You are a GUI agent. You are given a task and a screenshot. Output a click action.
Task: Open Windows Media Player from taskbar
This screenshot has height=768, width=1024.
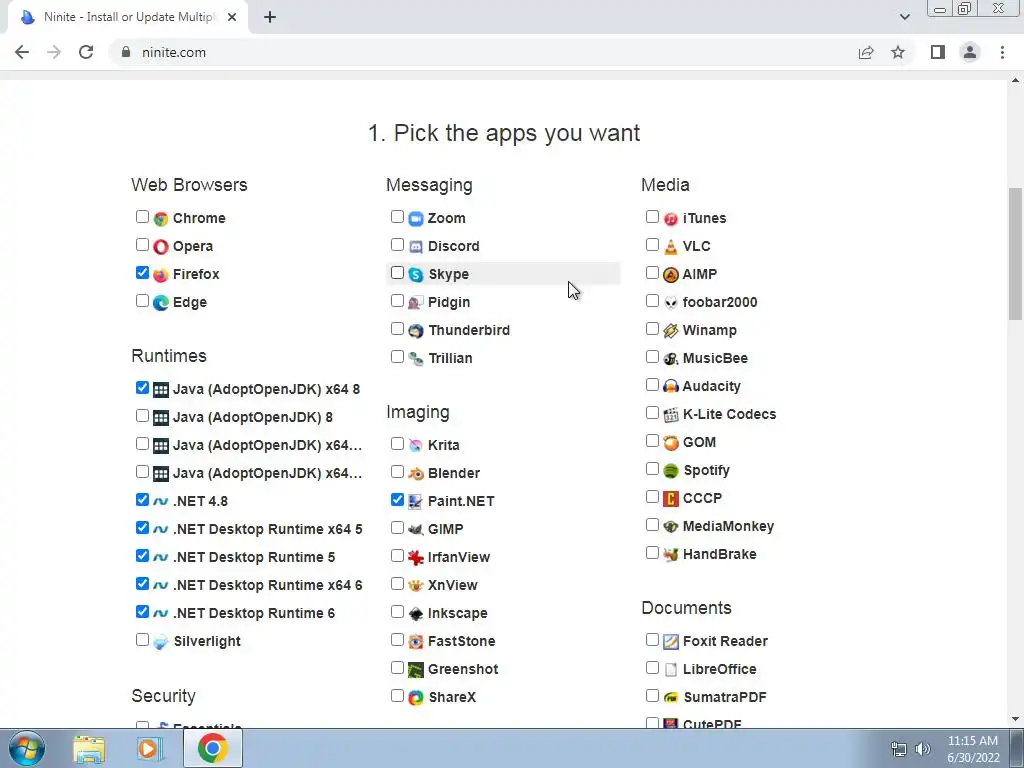coord(150,748)
